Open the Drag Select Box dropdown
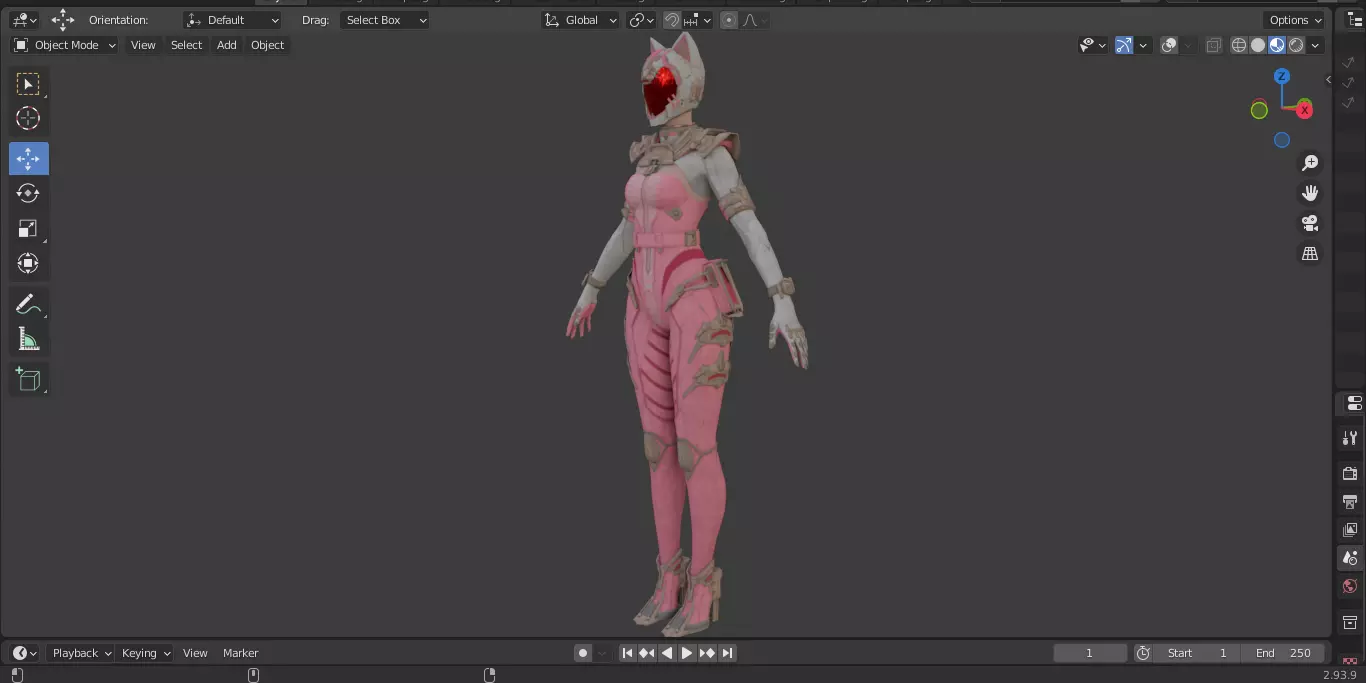Screen dimensions: 1366x683 [384, 20]
